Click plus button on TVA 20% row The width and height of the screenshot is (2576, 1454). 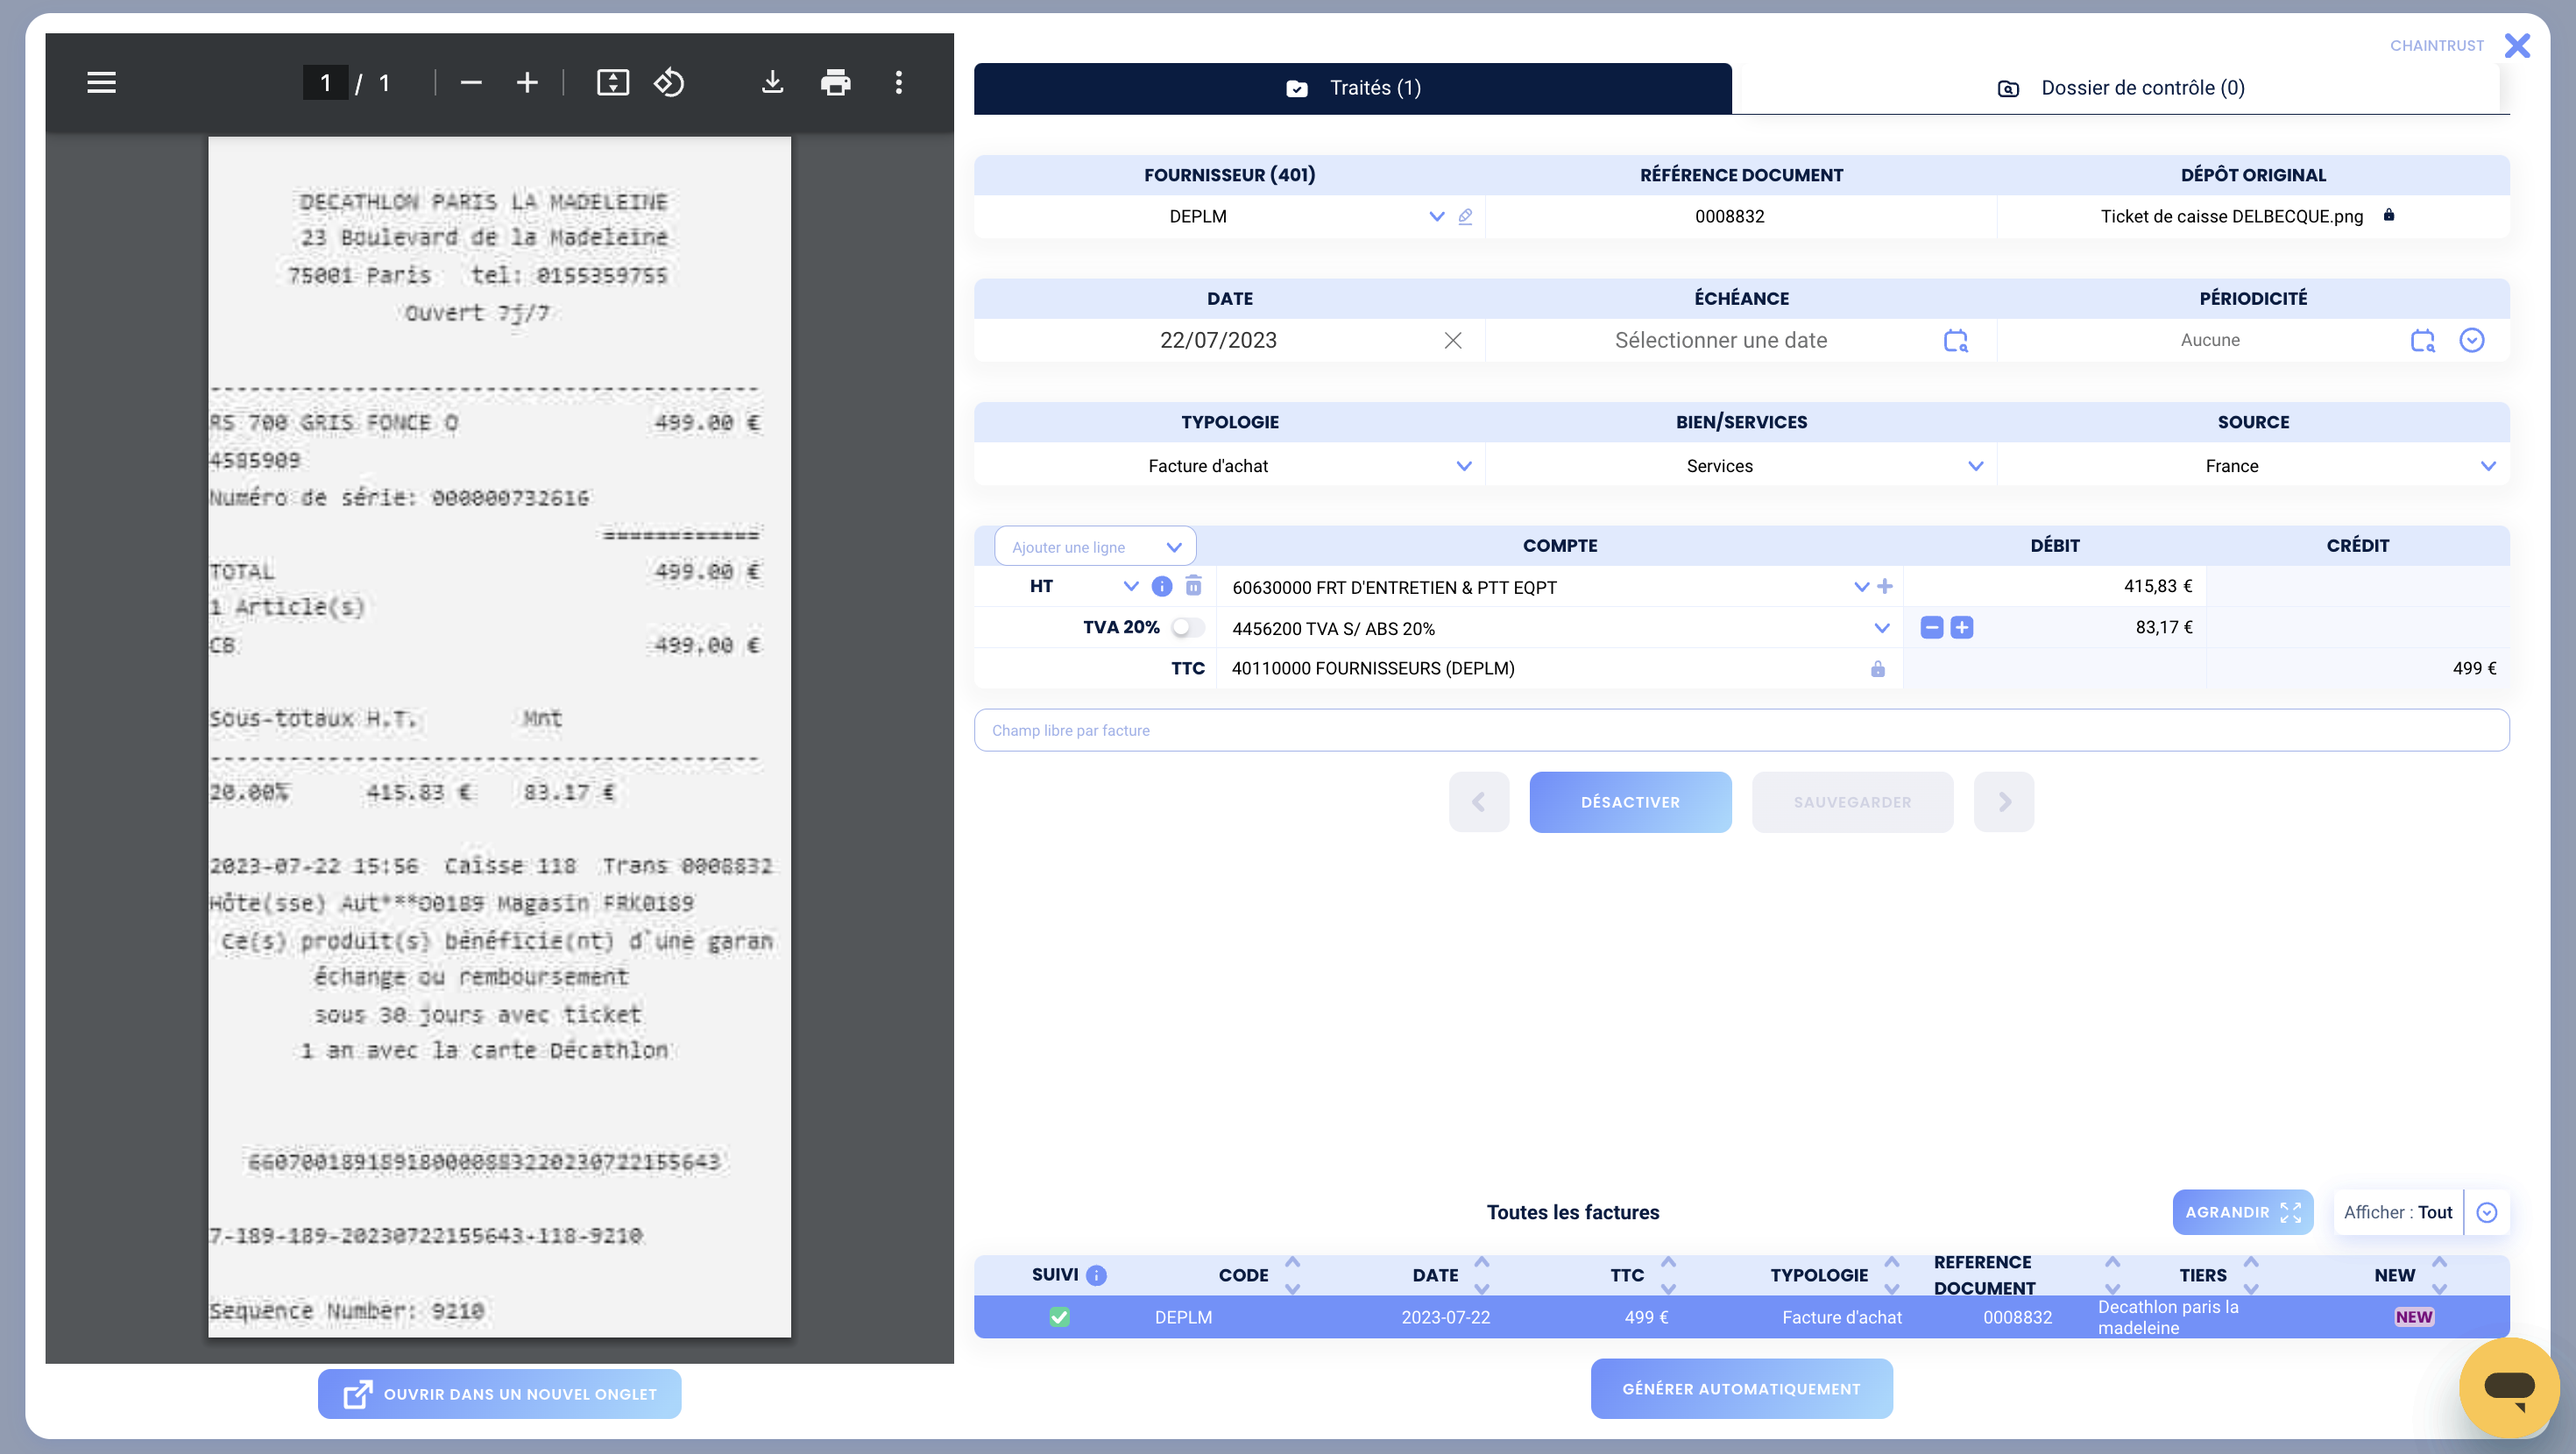tap(1962, 627)
